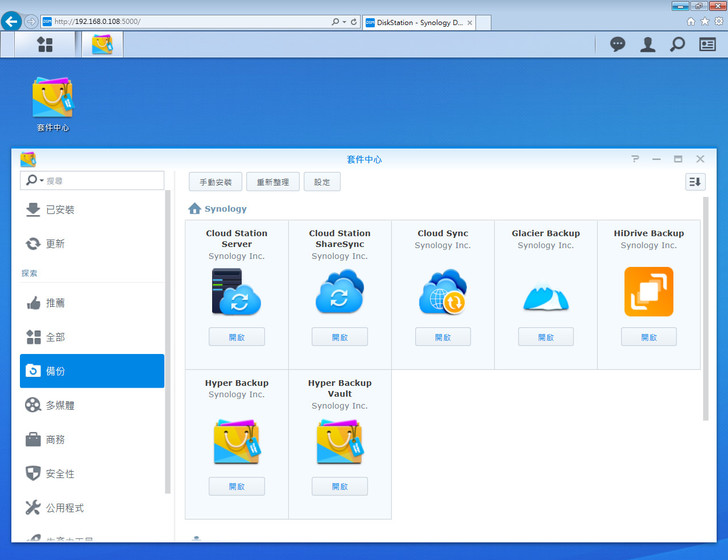Open the user account options icon
The height and width of the screenshot is (560, 728).
648,44
